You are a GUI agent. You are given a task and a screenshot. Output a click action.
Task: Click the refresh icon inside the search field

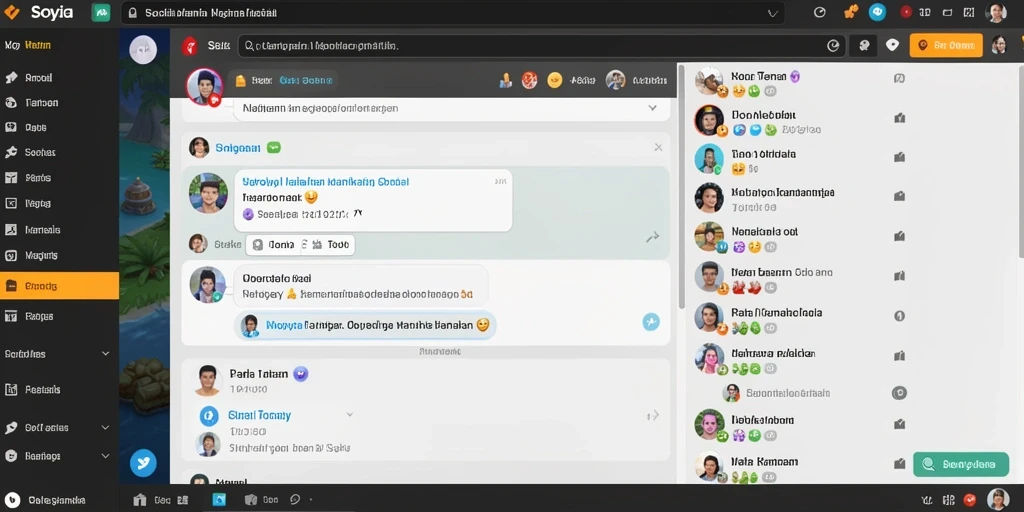point(833,46)
